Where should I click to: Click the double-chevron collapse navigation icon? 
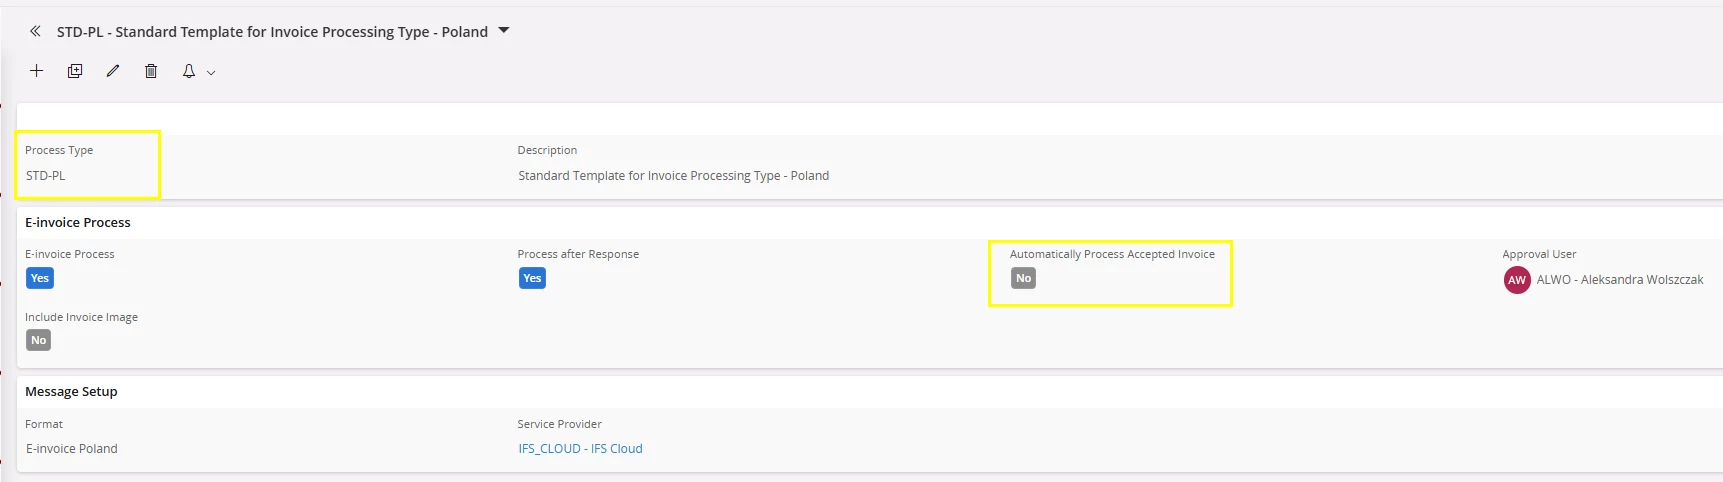click(35, 31)
